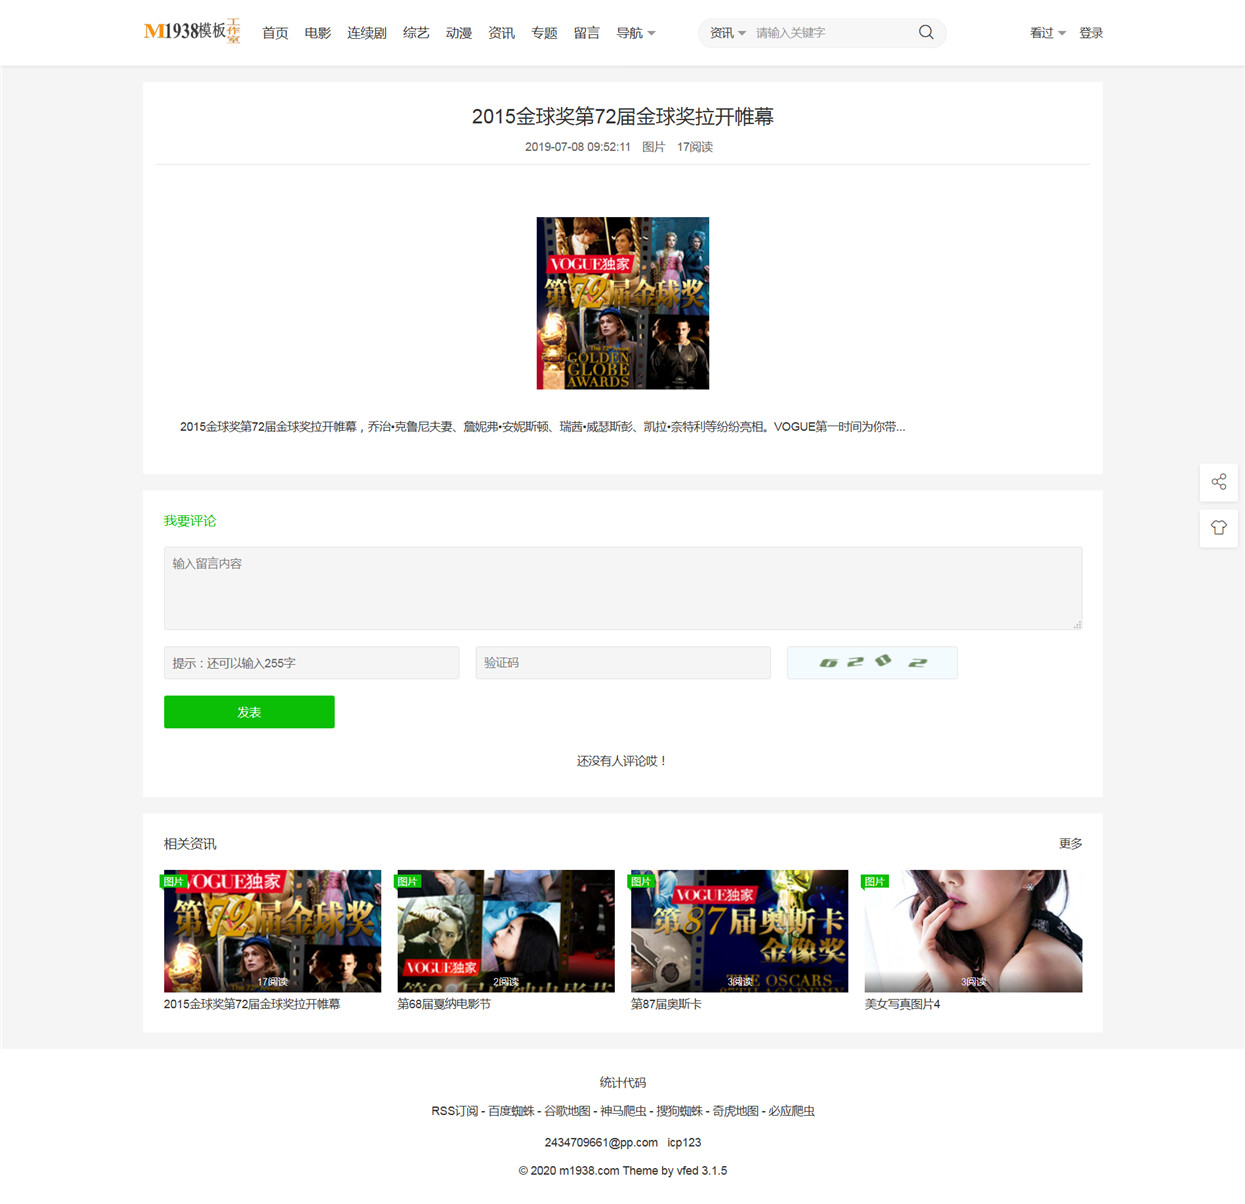Open the 连续剧 menu item
Viewport: 1245px width, 1204px height.
[x=367, y=33]
